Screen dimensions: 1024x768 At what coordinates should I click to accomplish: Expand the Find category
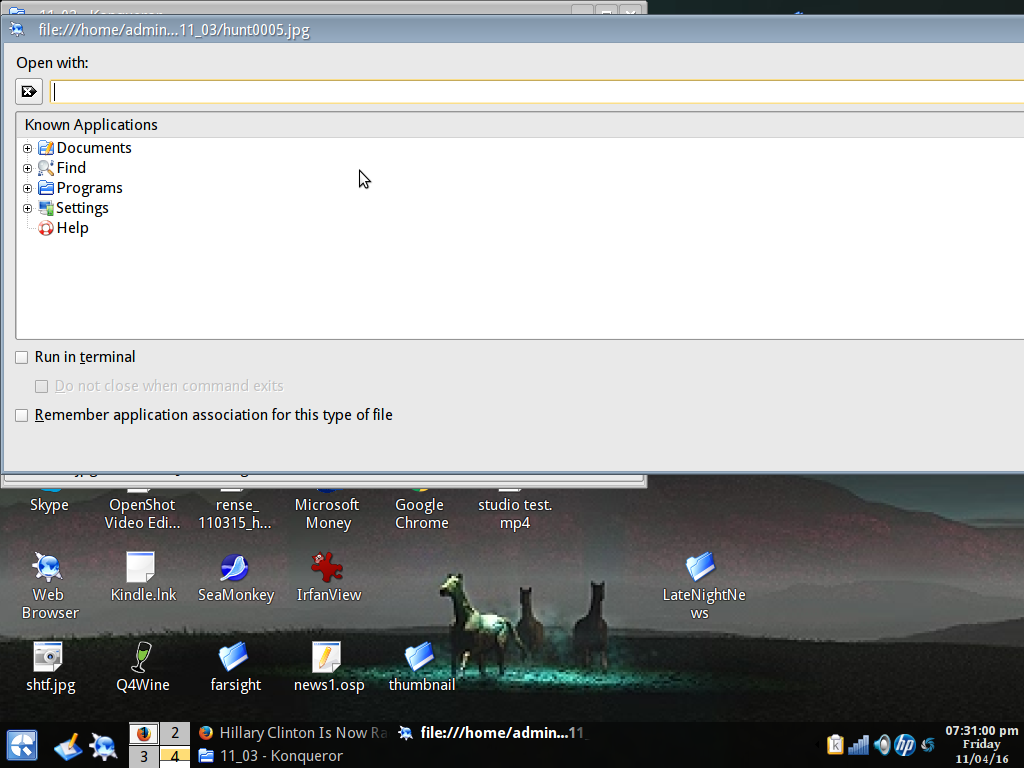coord(28,168)
